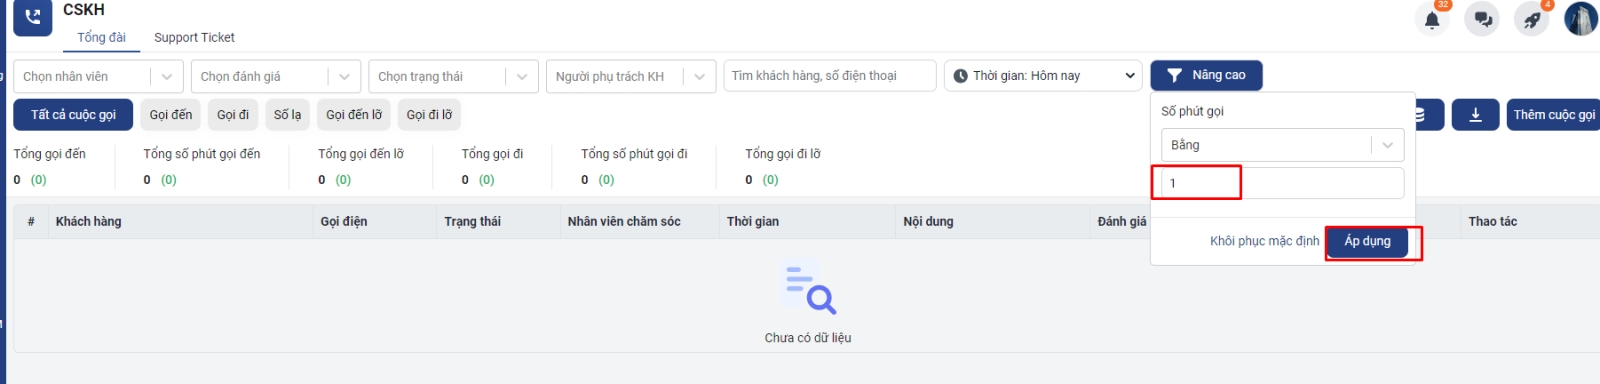The height and width of the screenshot is (384, 1600).
Task: Select the Số lạ filter chip
Action: (x=288, y=115)
